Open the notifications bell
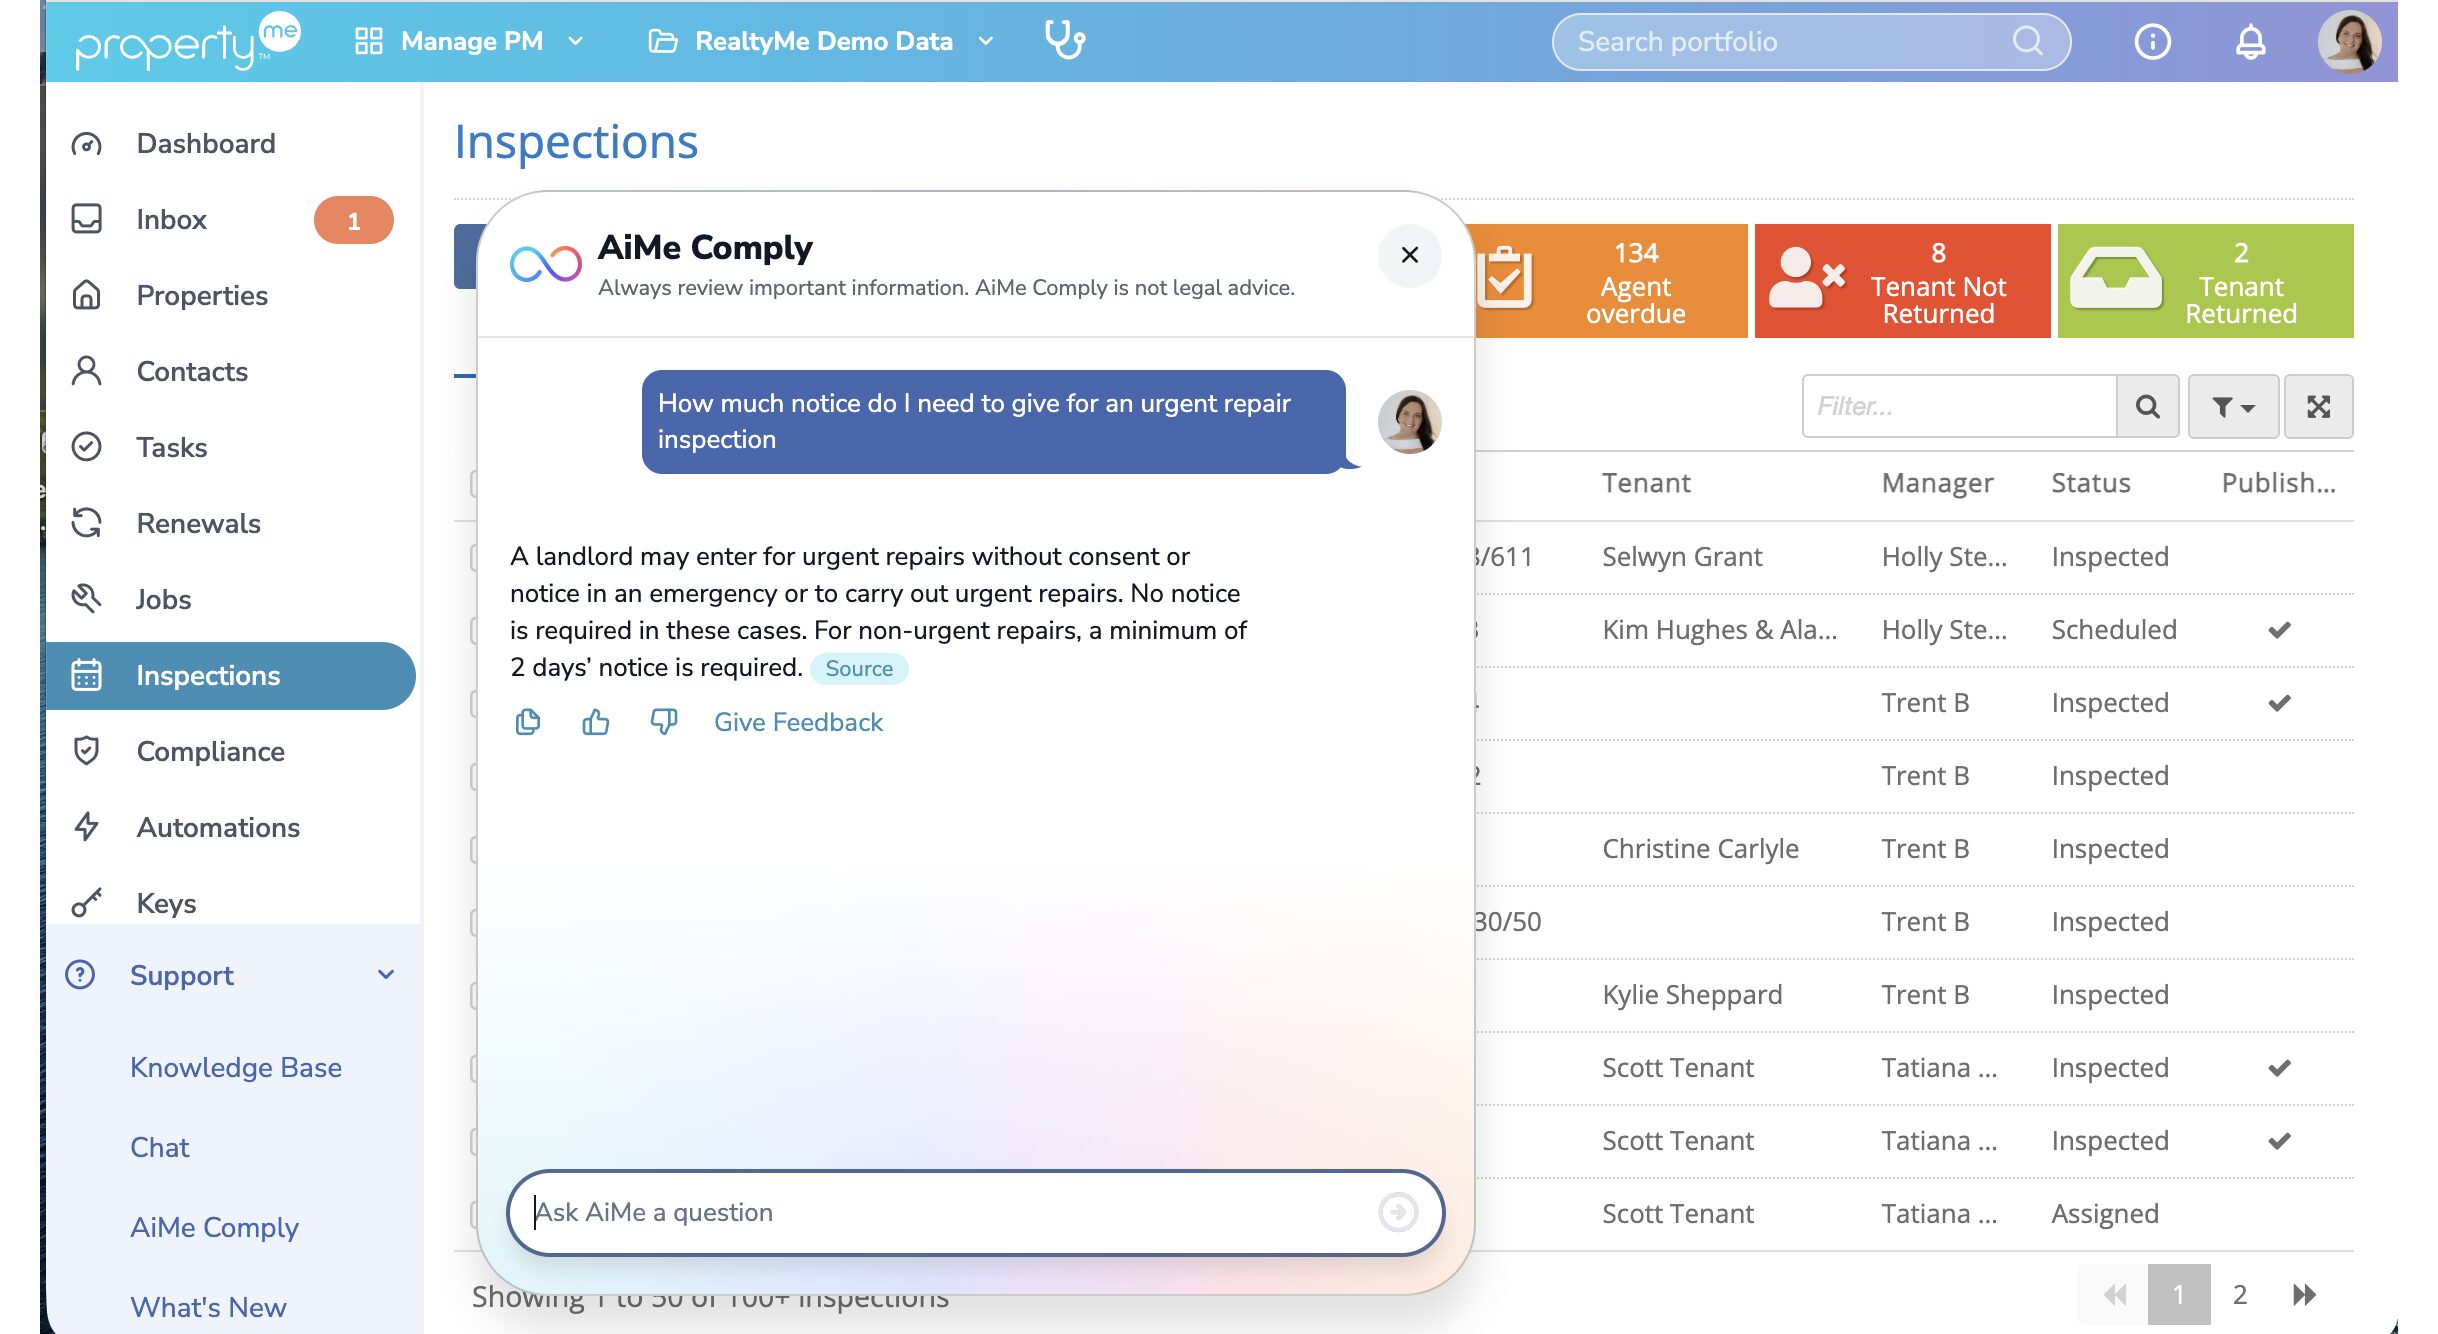The image size is (2438, 1334). [2251, 42]
